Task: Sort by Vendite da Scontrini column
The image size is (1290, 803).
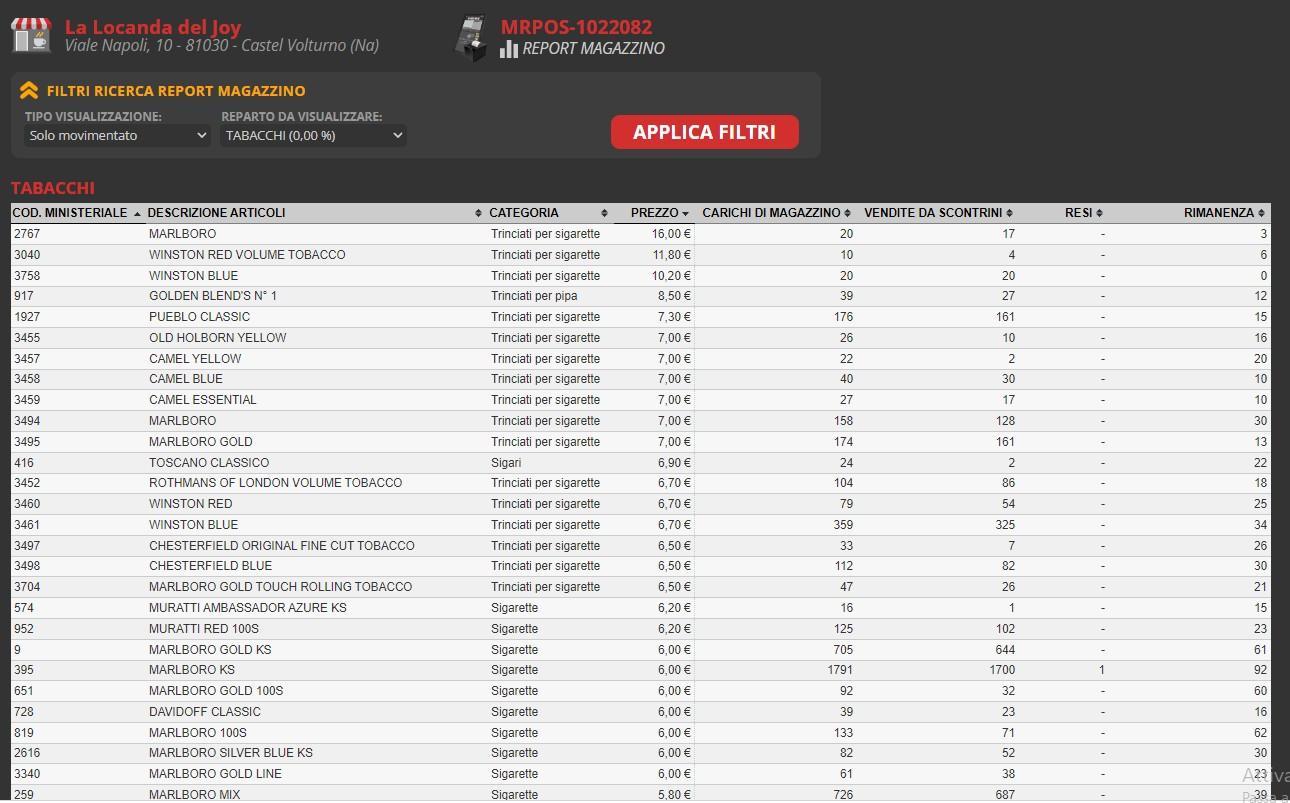Action: (938, 213)
